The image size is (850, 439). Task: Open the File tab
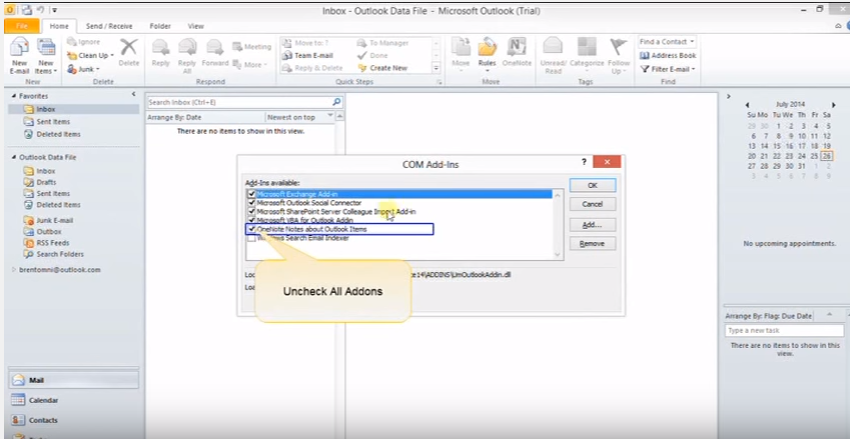click(x=22, y=25)
